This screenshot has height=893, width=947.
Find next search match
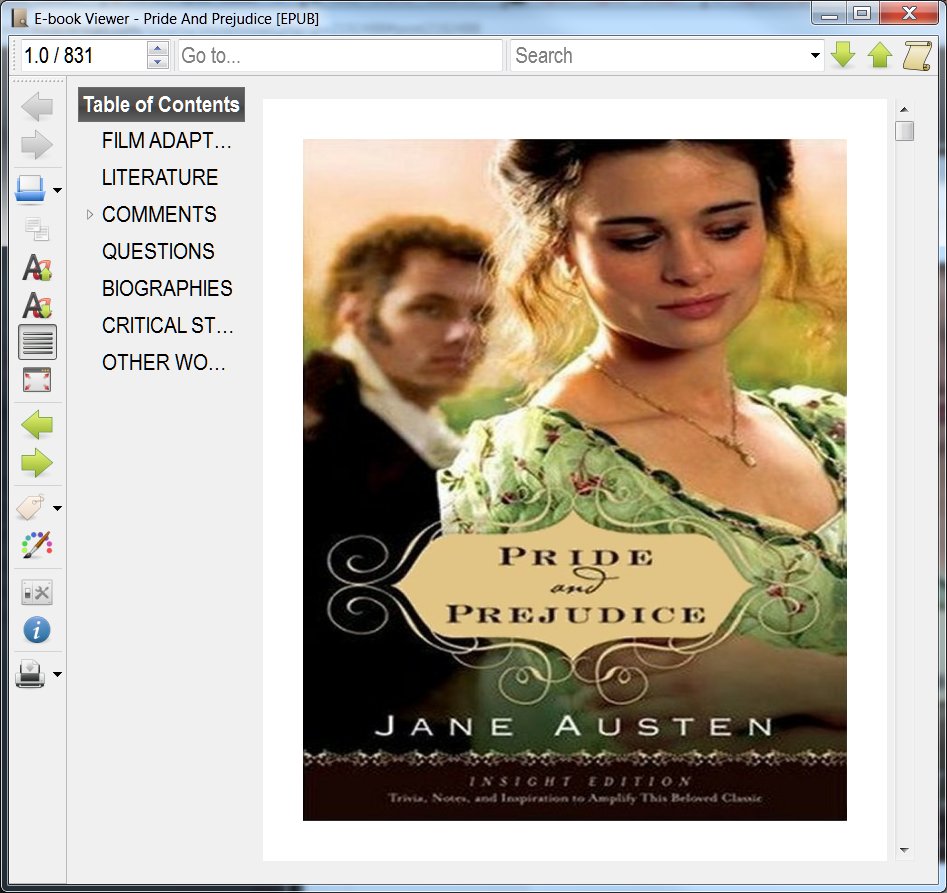843,55
